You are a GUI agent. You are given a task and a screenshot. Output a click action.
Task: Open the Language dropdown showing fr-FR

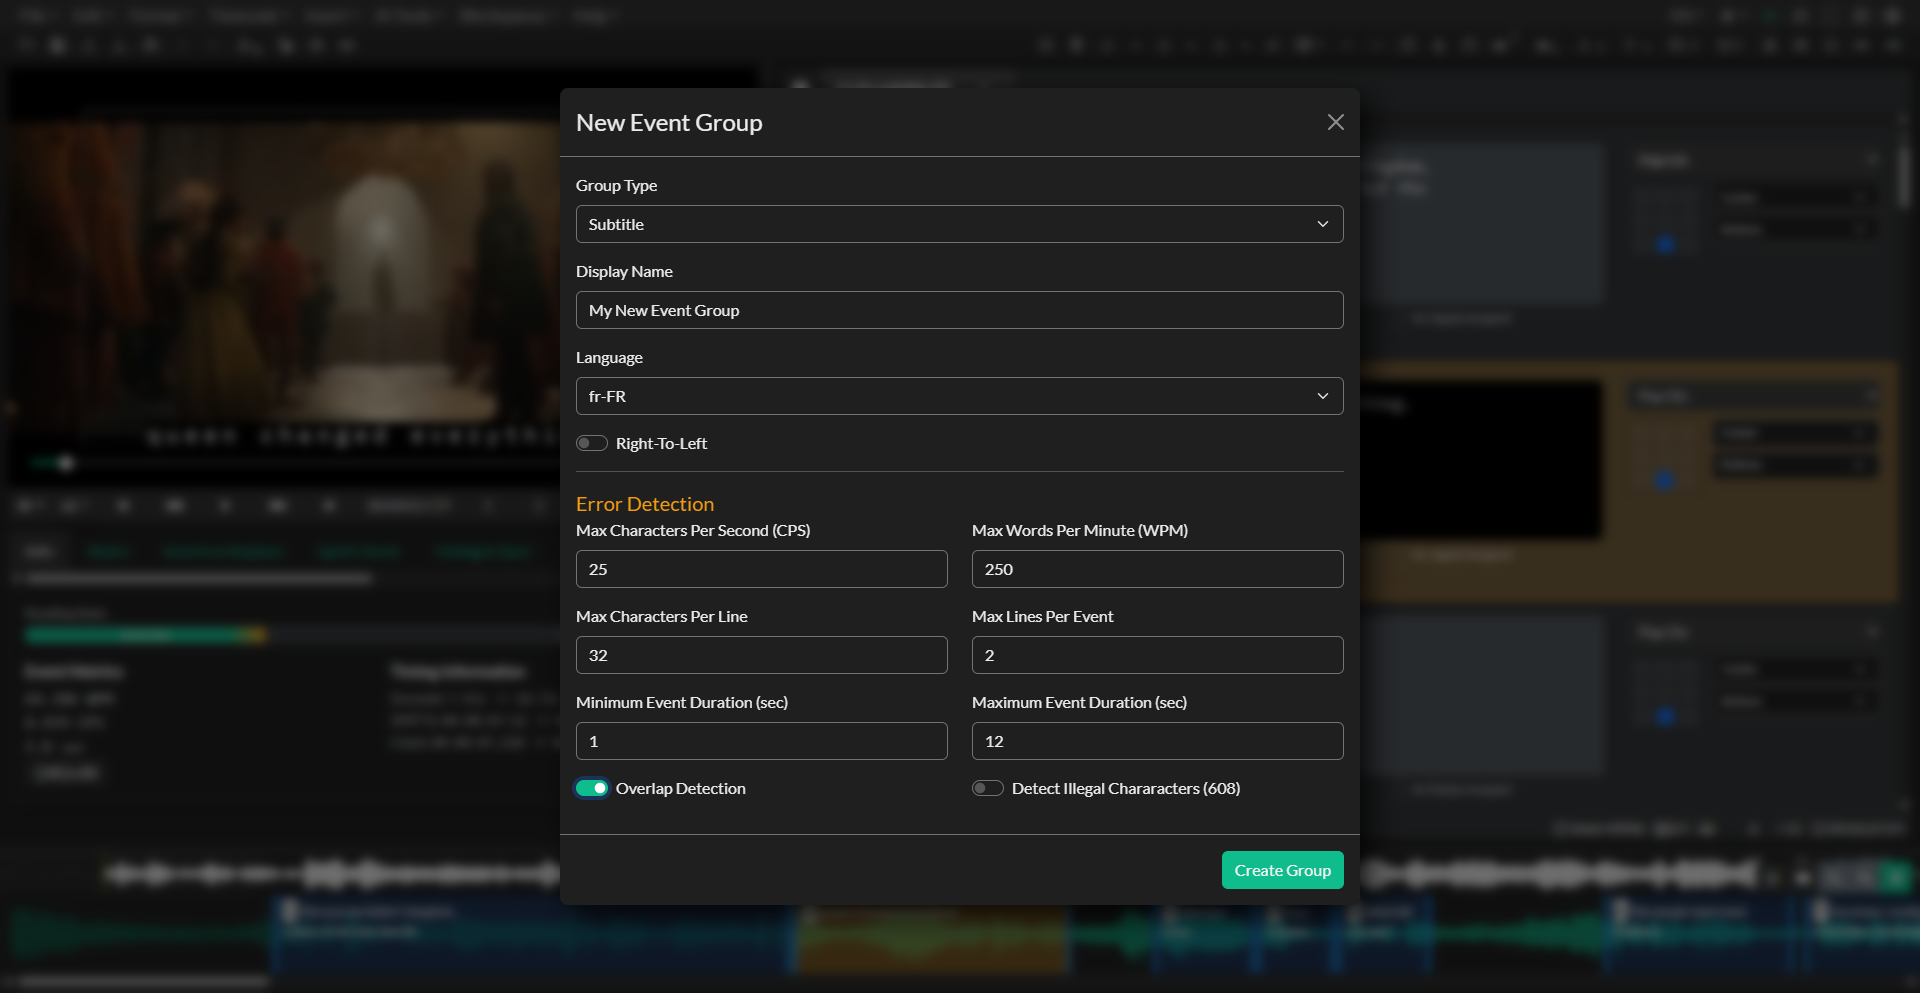point(959,396)
